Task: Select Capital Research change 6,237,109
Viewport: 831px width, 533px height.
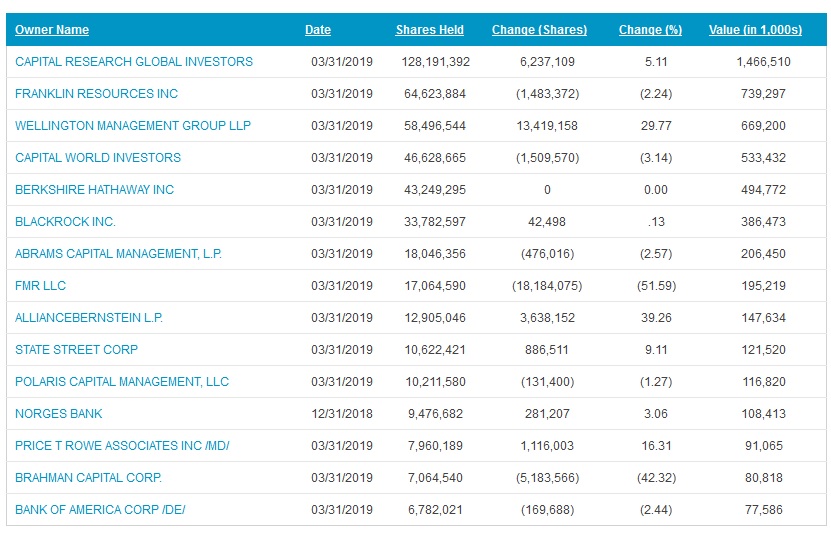Action: [x=547, y=61]
